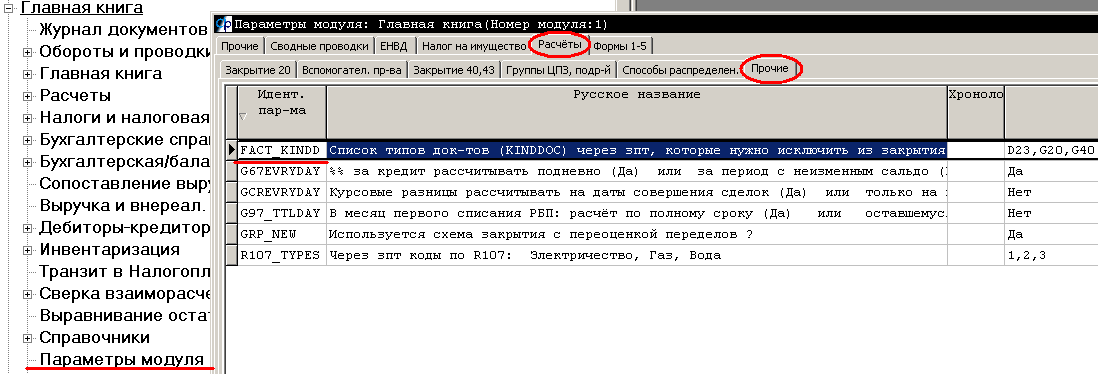
Task: Select Выручка и внереал. tree item
Action: pos(123,206)
